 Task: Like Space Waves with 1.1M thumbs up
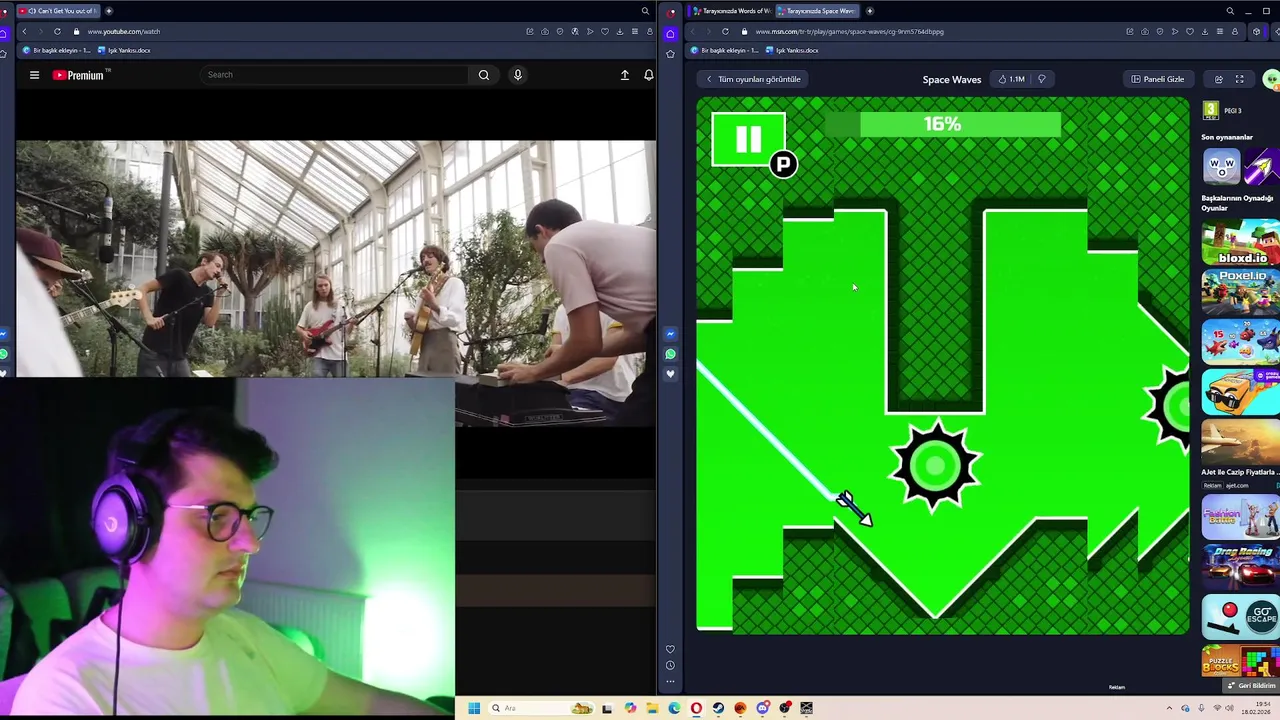(1011, 79)
